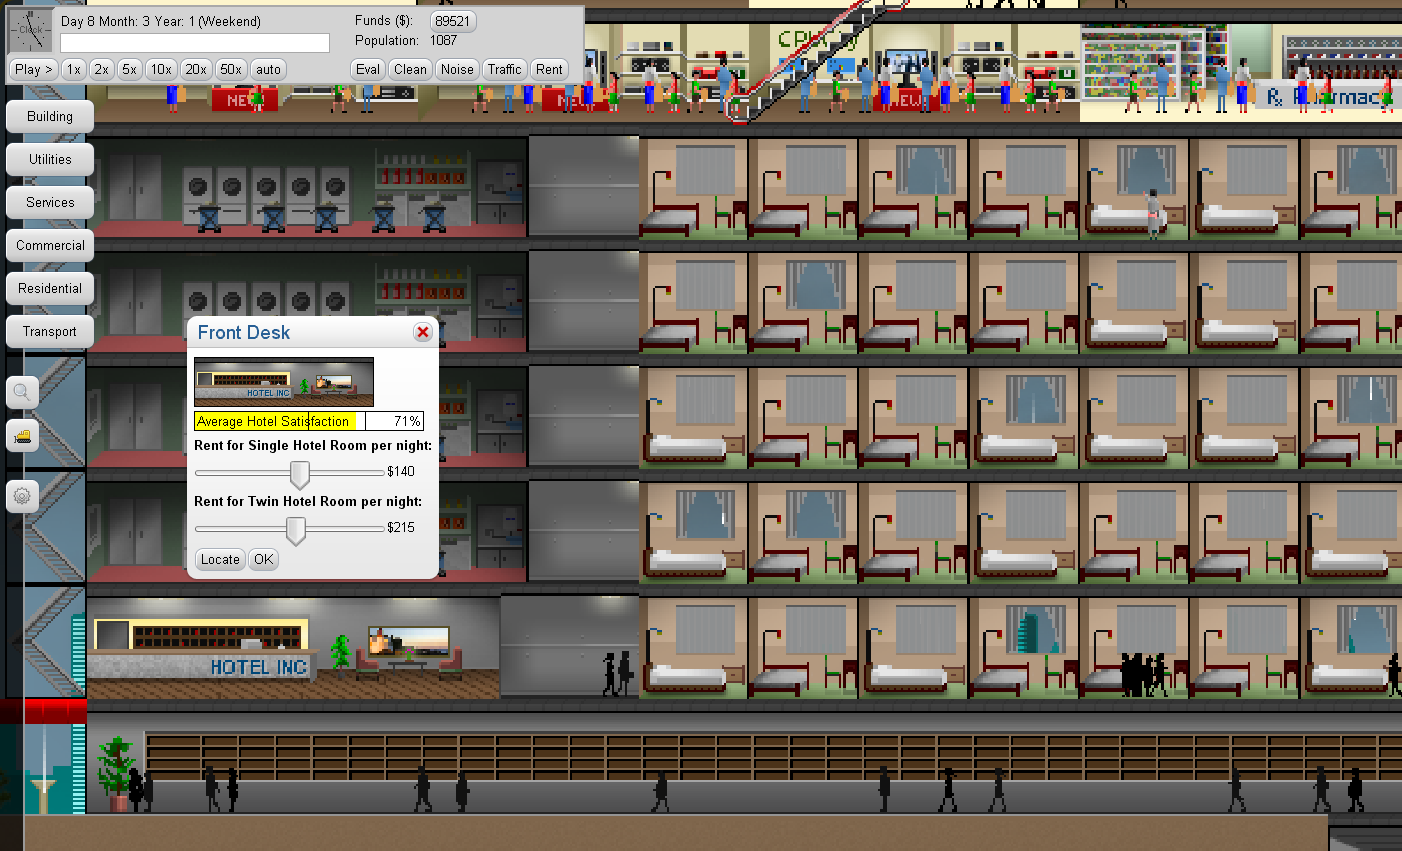Click Locate in Front Desk dialog
Viewport: 1402px width, 851px height.
(x=220, y=559)
